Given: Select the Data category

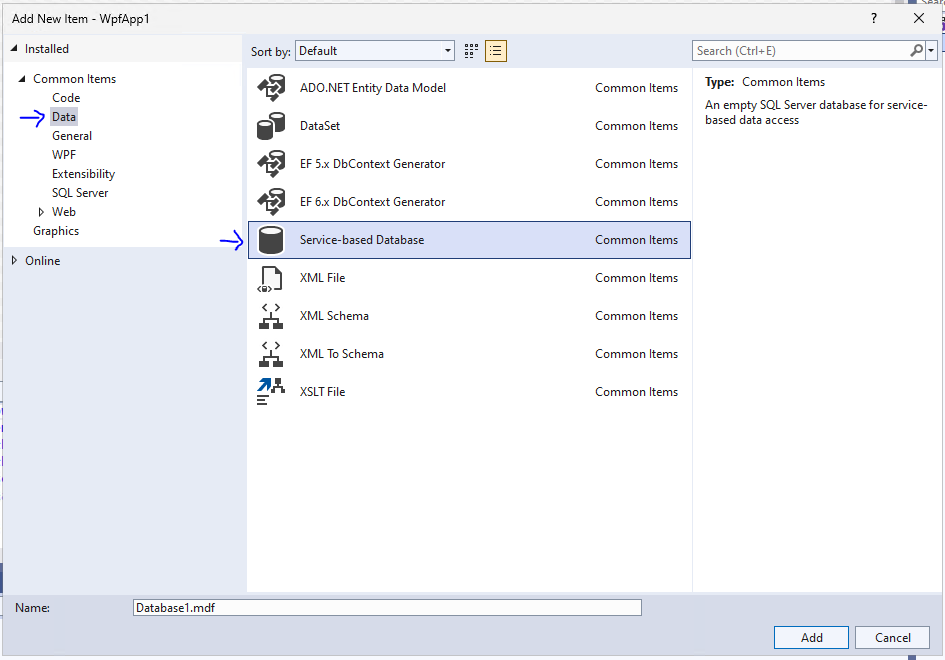Looking at the screenshot, I should 63,117.
